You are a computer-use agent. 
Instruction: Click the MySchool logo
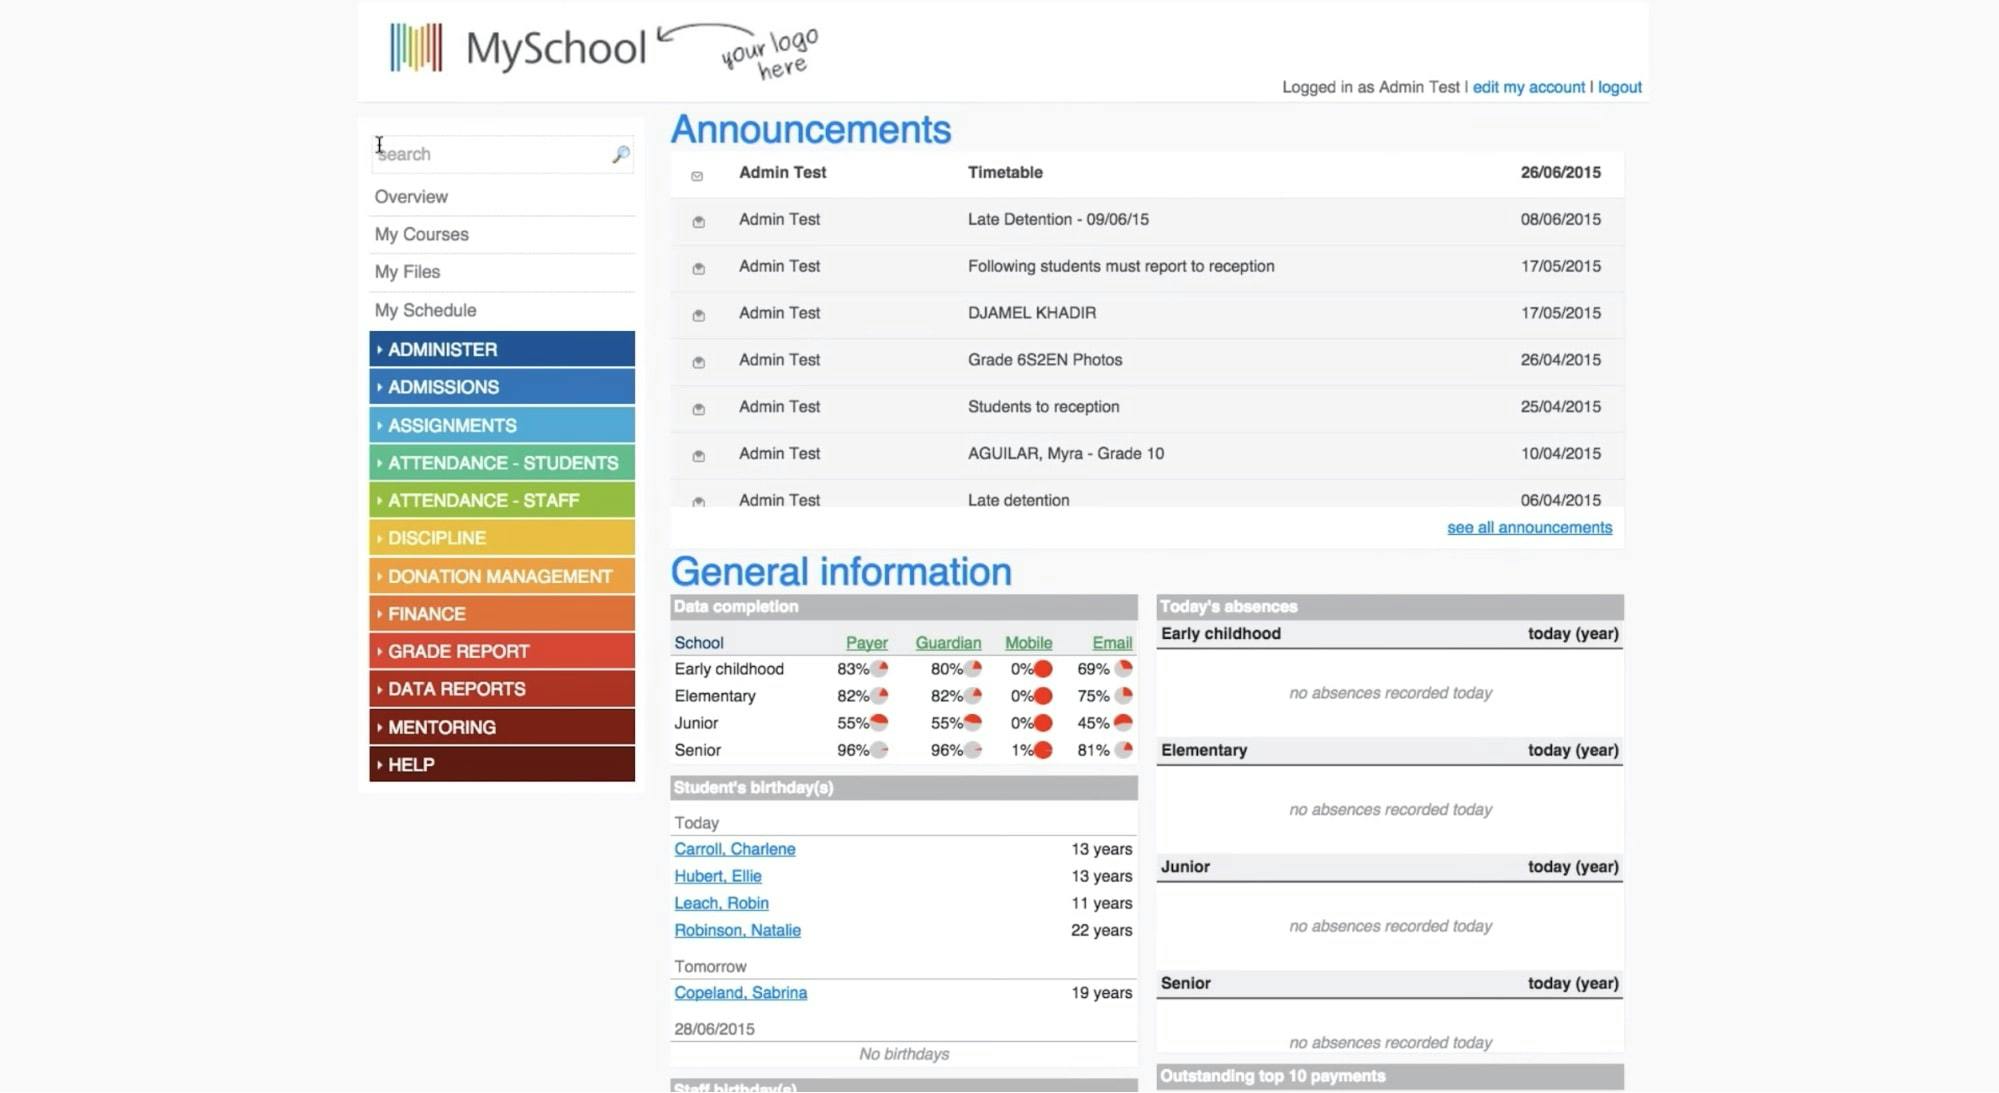pyautogui.click(x=517, y=48)
